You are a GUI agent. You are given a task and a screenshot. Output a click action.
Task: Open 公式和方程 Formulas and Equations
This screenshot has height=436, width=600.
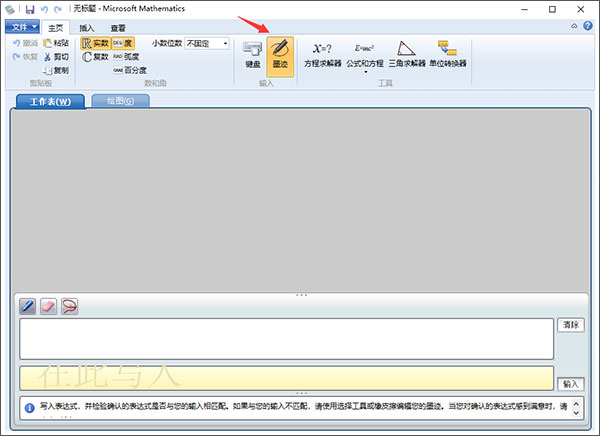[365, 57]
